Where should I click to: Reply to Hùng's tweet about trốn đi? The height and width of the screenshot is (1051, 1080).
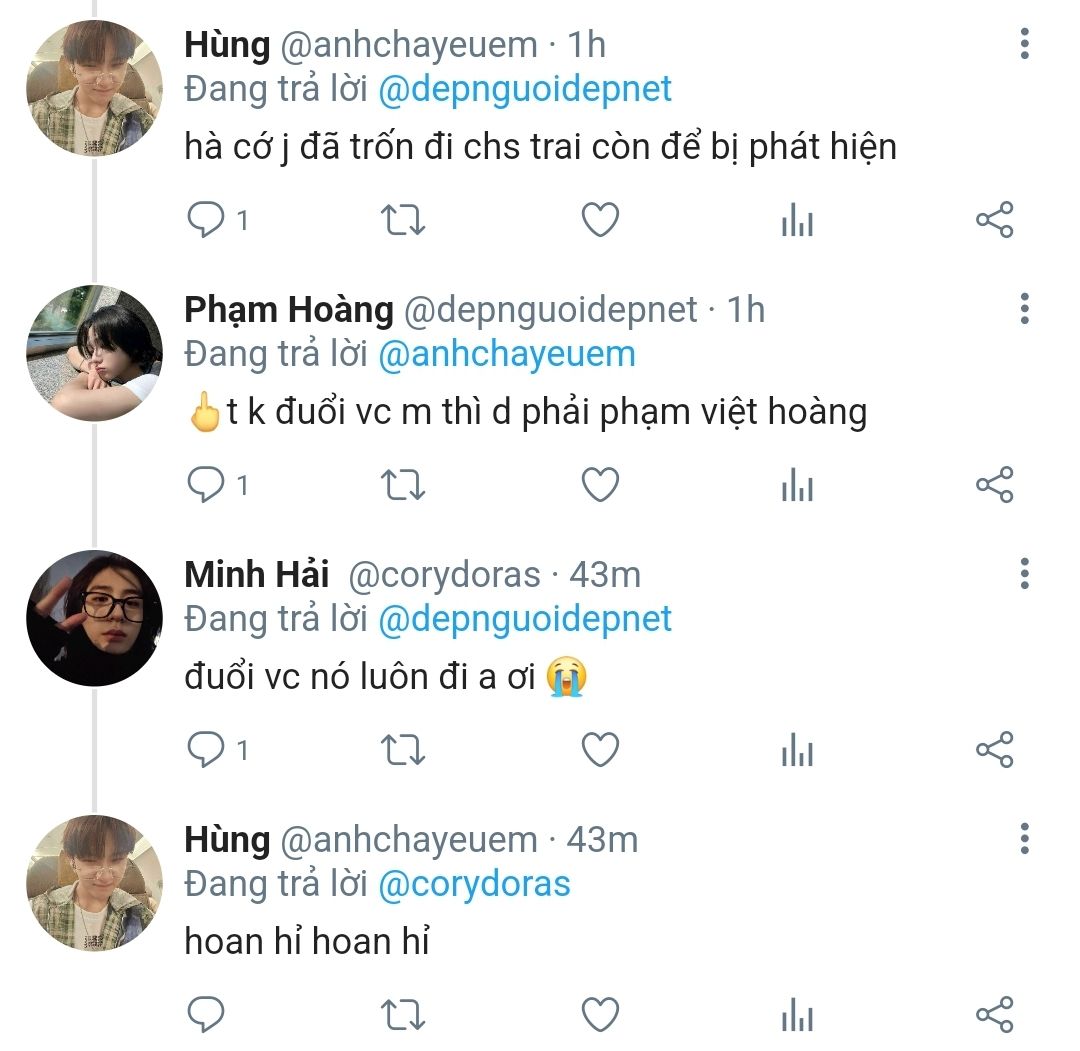206,220
